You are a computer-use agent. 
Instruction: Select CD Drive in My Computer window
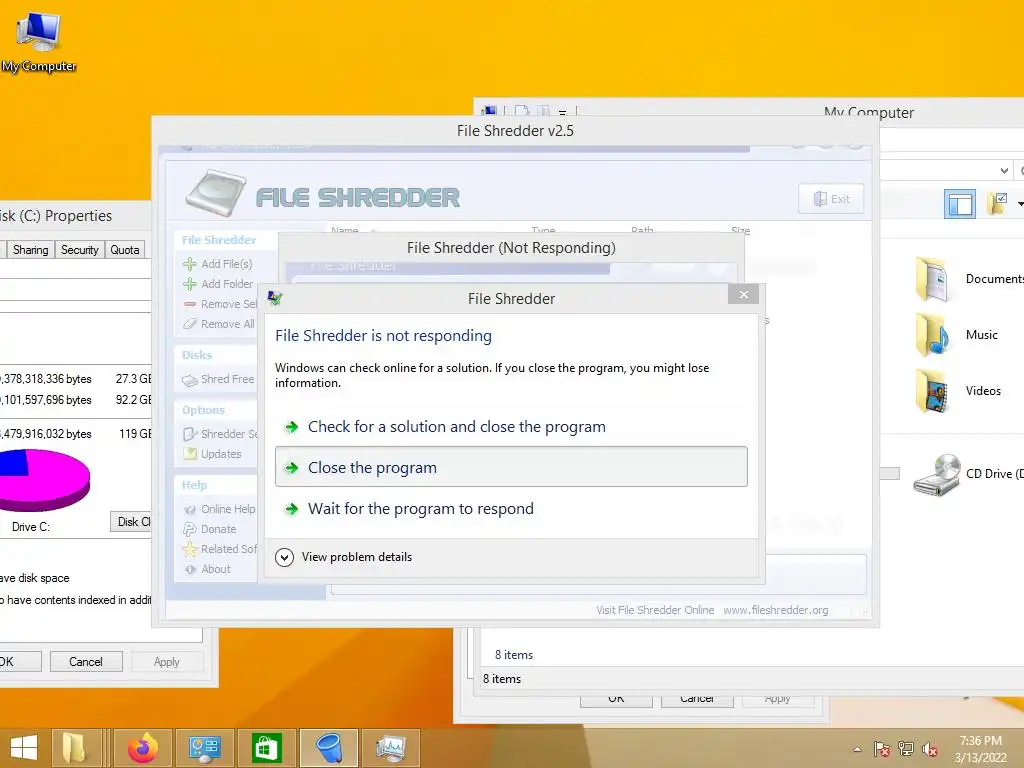(968, 475)
